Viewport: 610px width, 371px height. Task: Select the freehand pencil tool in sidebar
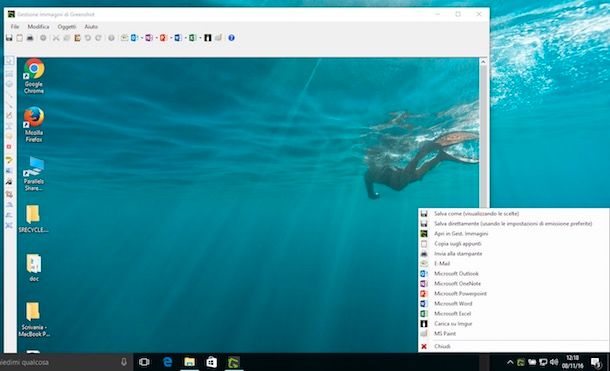click(x=9, y=116)
